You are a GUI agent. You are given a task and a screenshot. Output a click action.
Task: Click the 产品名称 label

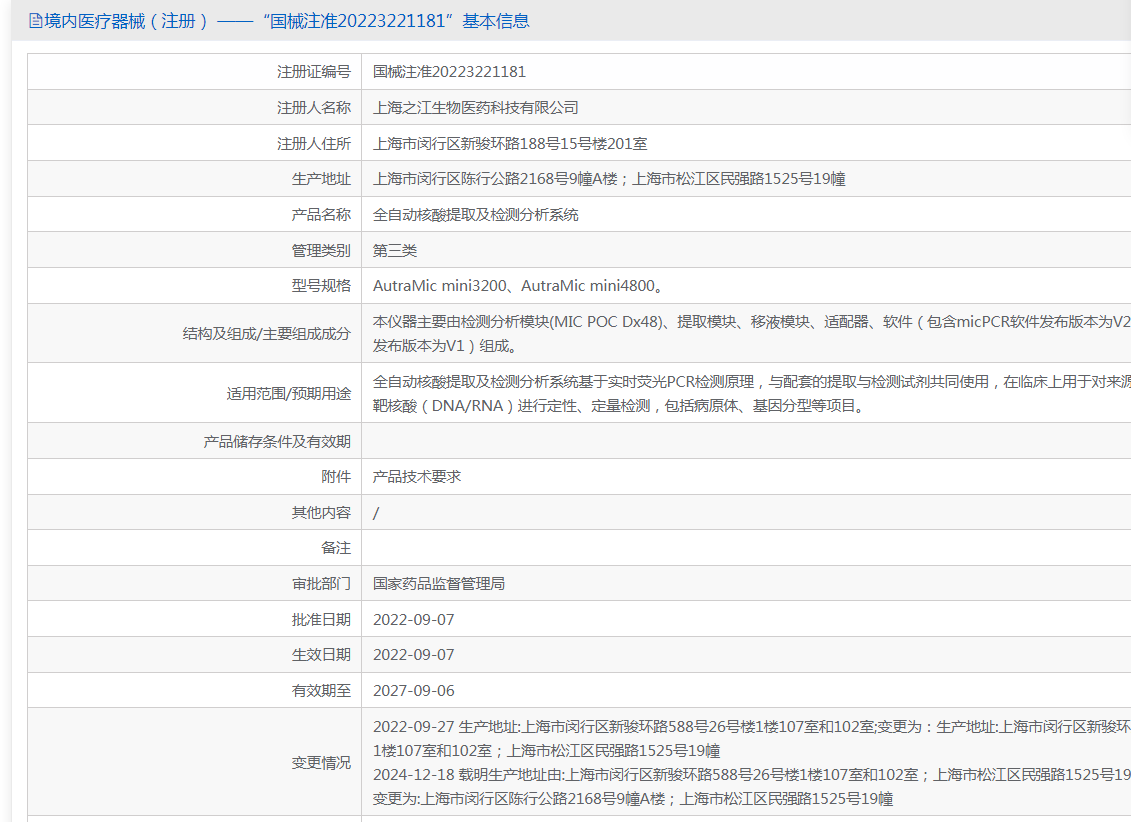pos(321,215)
